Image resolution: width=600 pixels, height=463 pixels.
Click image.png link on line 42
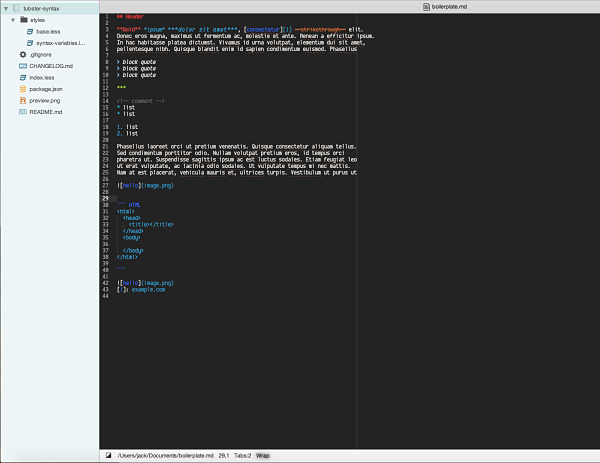click(157, 283)
